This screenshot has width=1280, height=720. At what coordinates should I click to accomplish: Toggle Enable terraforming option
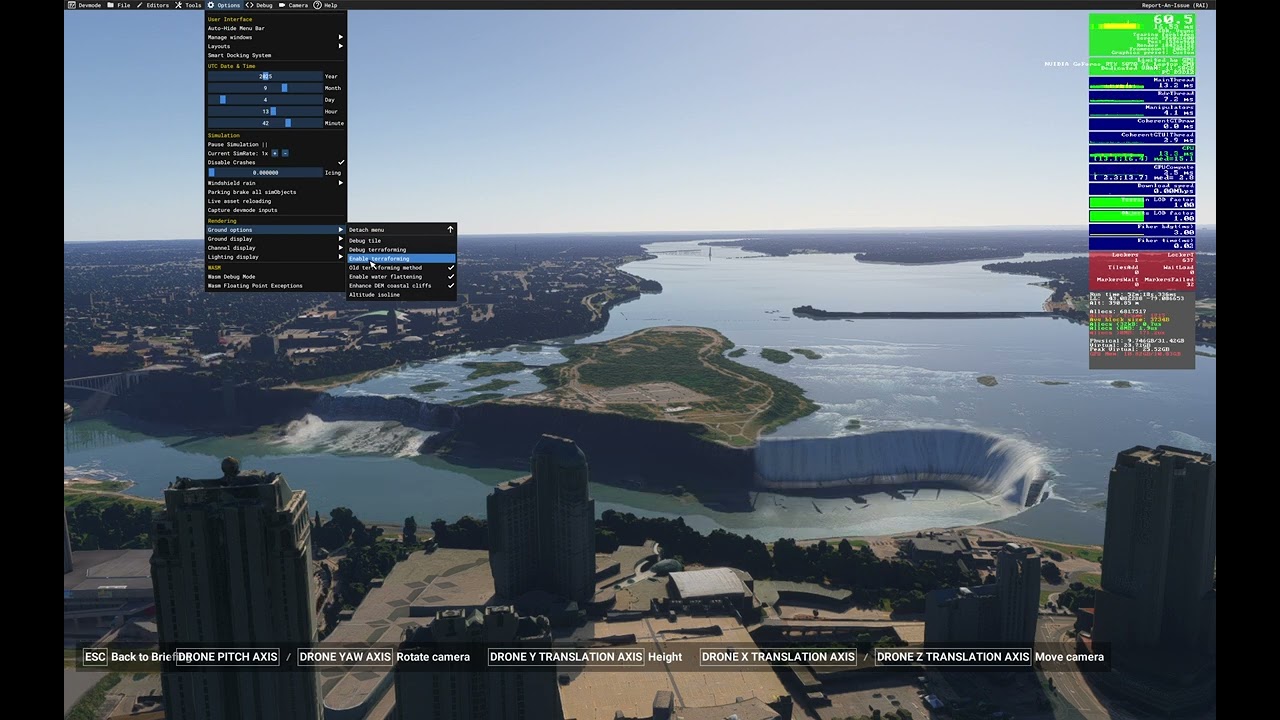[x=401, y=259]
